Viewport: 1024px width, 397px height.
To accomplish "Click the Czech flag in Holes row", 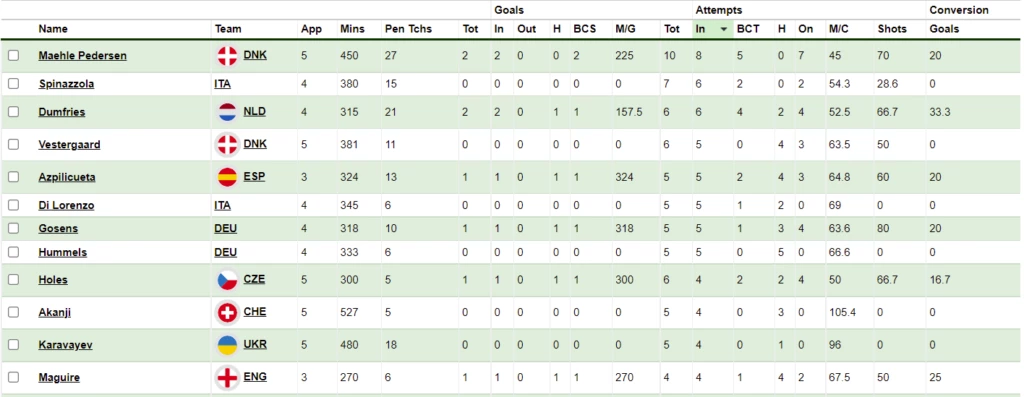I will tap(227, 280).
